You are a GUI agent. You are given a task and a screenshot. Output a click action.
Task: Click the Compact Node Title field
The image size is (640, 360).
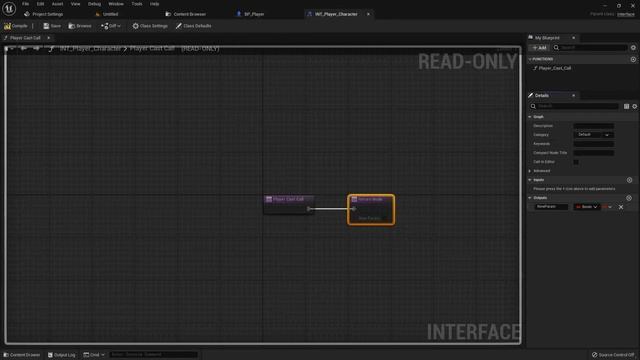[x=593, y=153]
